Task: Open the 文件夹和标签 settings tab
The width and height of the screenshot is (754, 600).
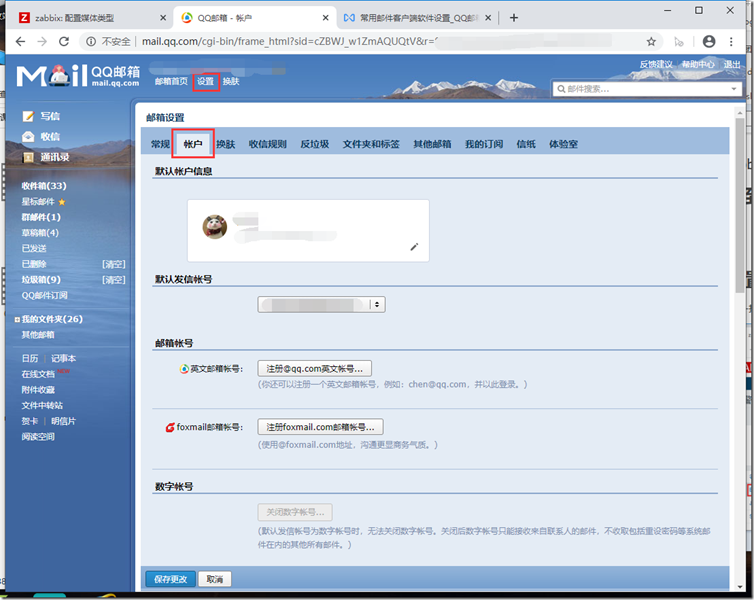Action: [x=371, y=144]
